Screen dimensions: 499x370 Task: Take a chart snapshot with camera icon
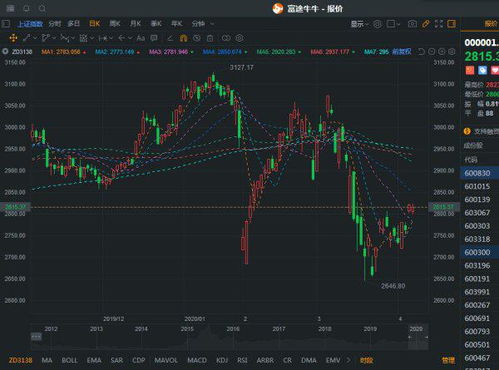[412, 24]
